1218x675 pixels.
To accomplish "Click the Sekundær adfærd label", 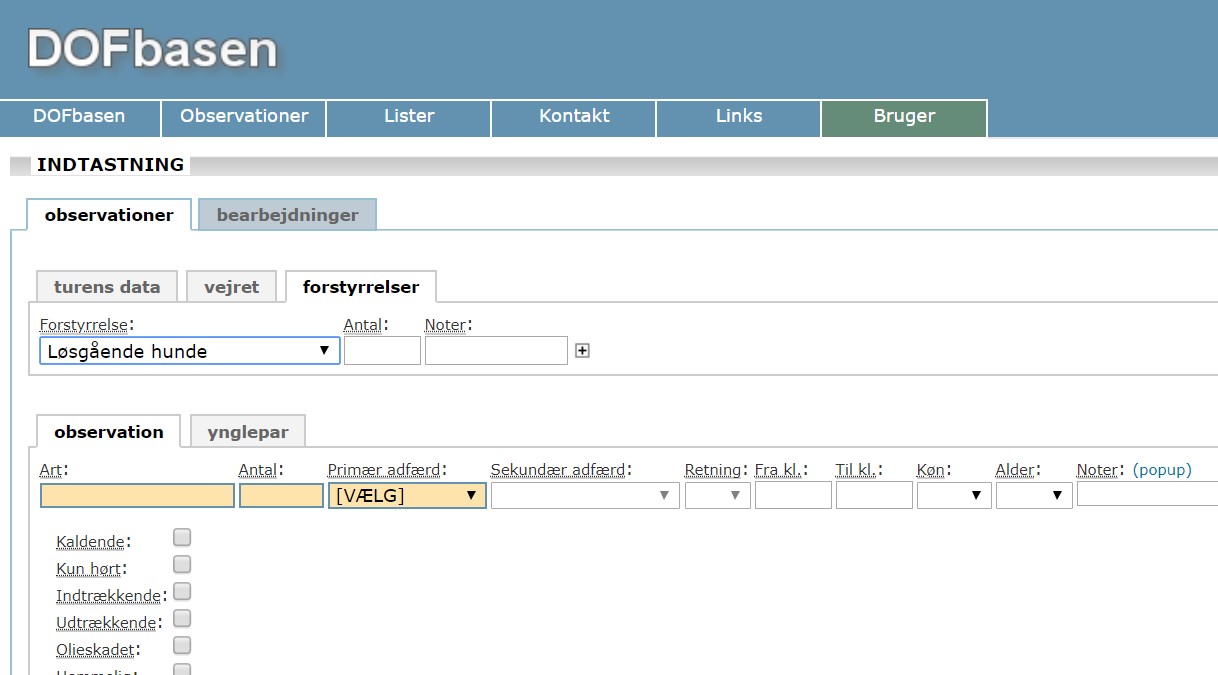I will (x=559, y=470).
